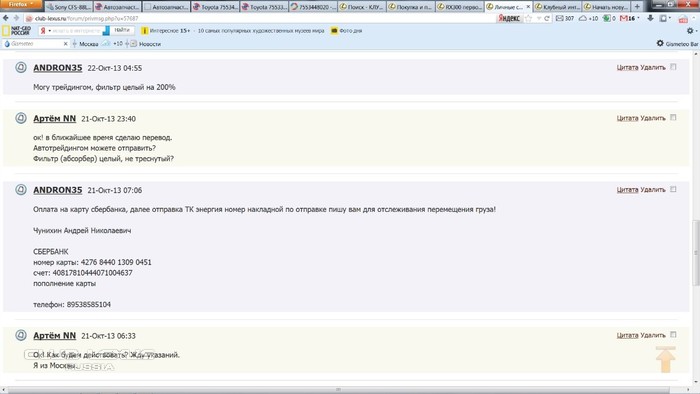The height and width of the screenshot is (394, 700).
Task: Expand the Yandex search engine dropdown arrow
Action: click(50, 31)
